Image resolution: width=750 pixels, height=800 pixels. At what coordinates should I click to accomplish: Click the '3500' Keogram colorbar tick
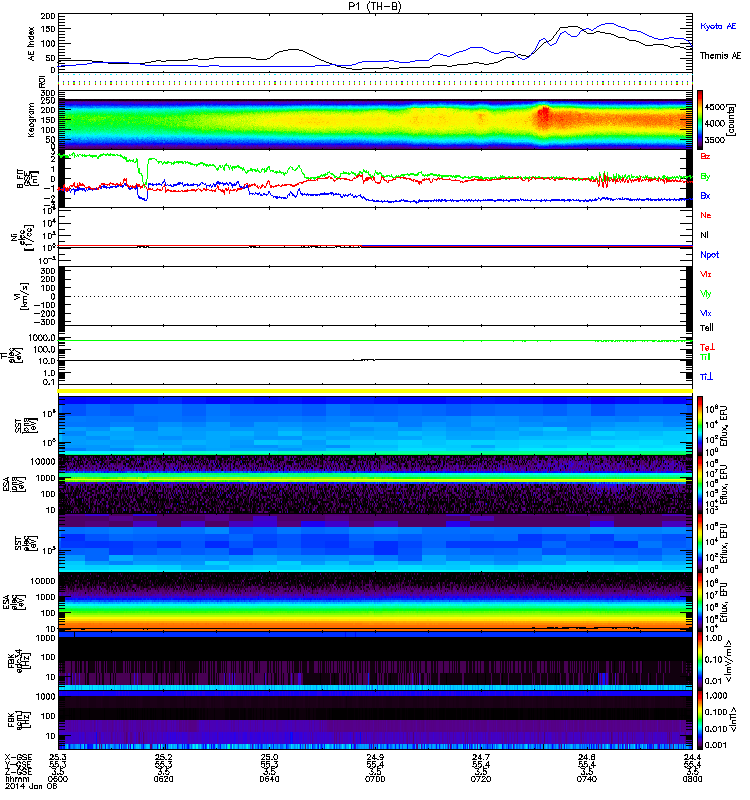pos(715,140)
